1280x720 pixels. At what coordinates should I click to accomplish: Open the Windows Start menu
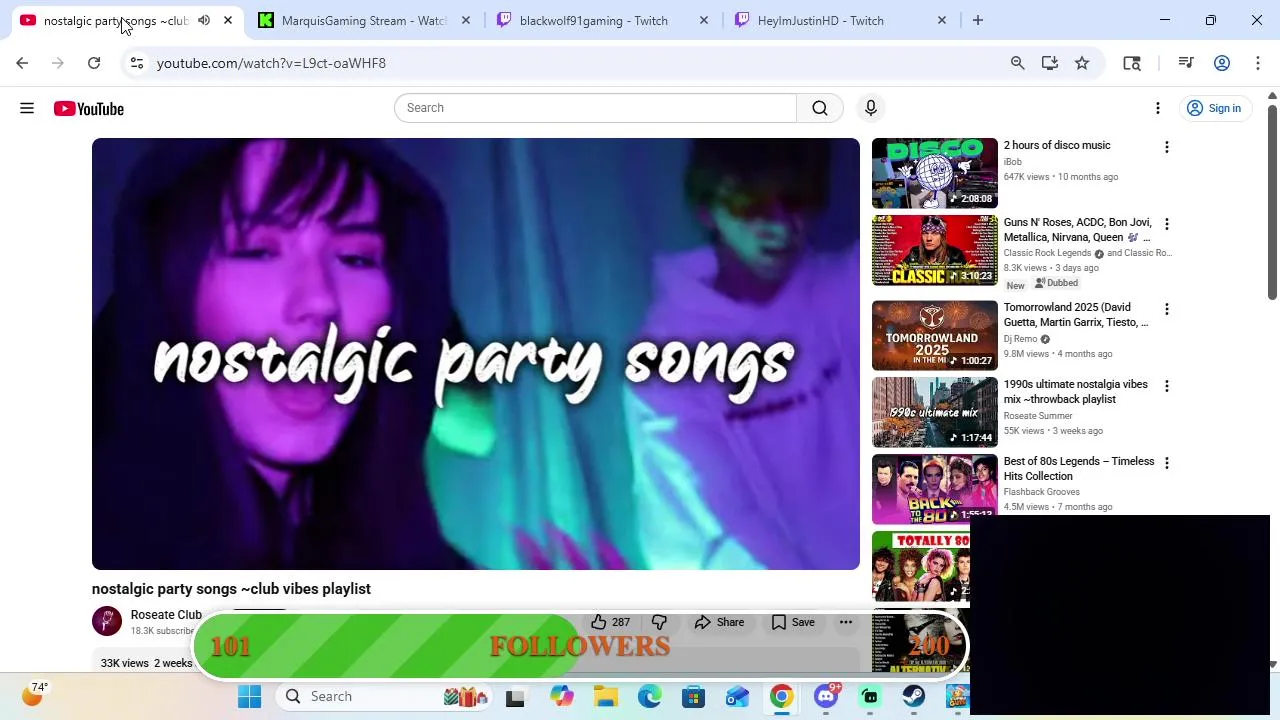click(249, 697)
